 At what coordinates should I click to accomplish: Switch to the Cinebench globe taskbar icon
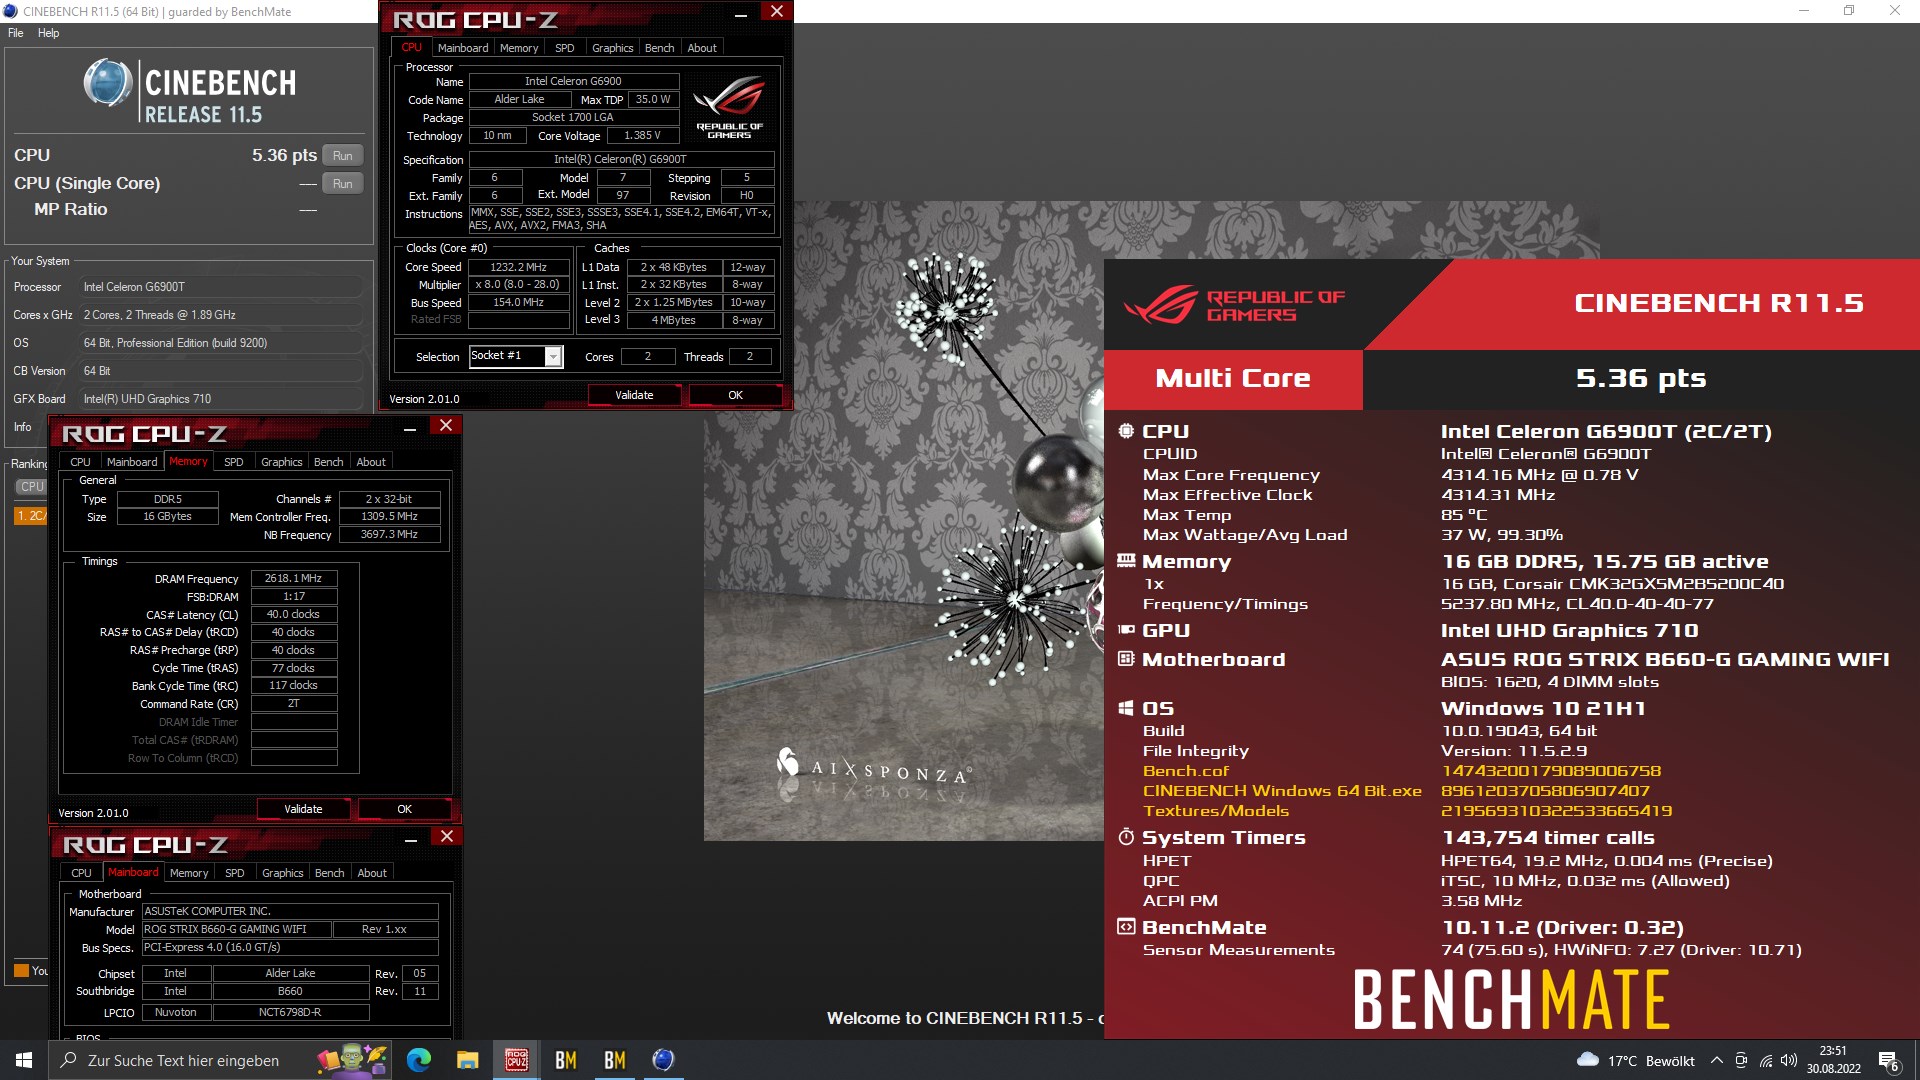pos(663,1060)
